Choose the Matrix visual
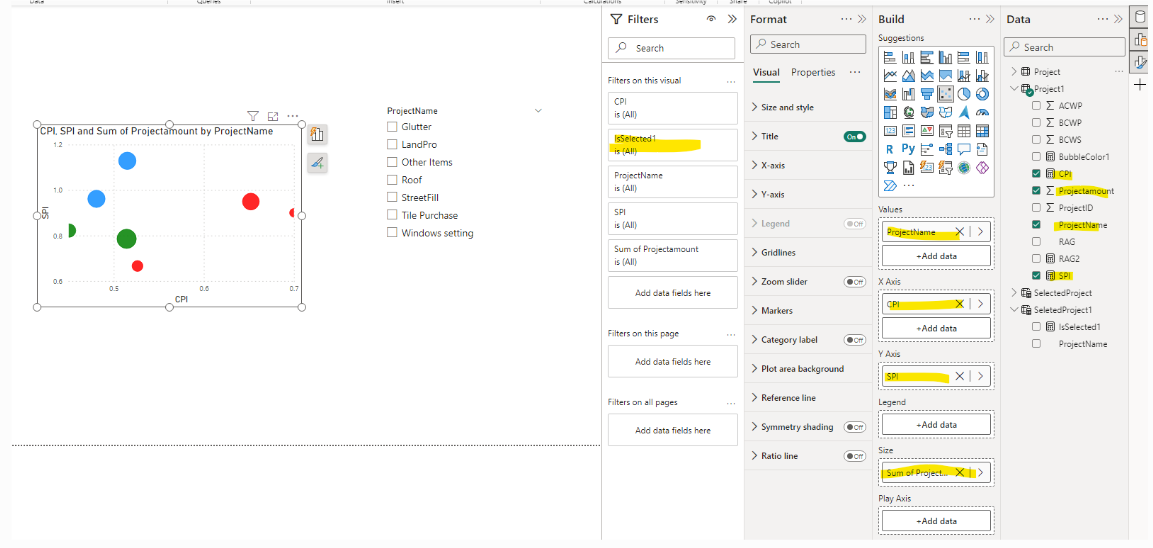The image size is (1153, 548). tap(982, 131)
